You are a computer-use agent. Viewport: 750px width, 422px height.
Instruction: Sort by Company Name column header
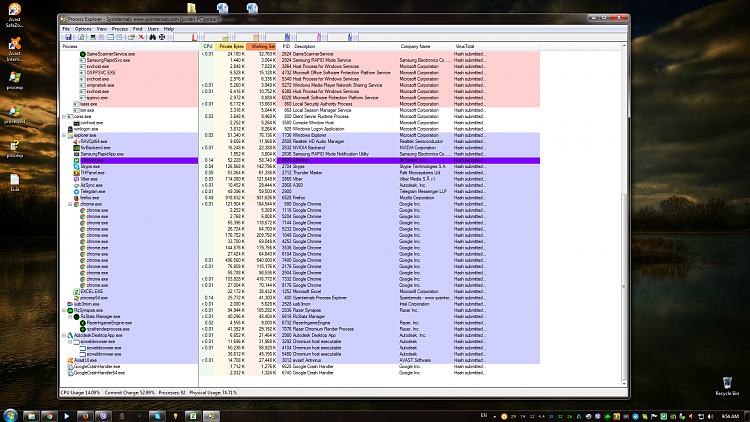click(x=416, y=46)
